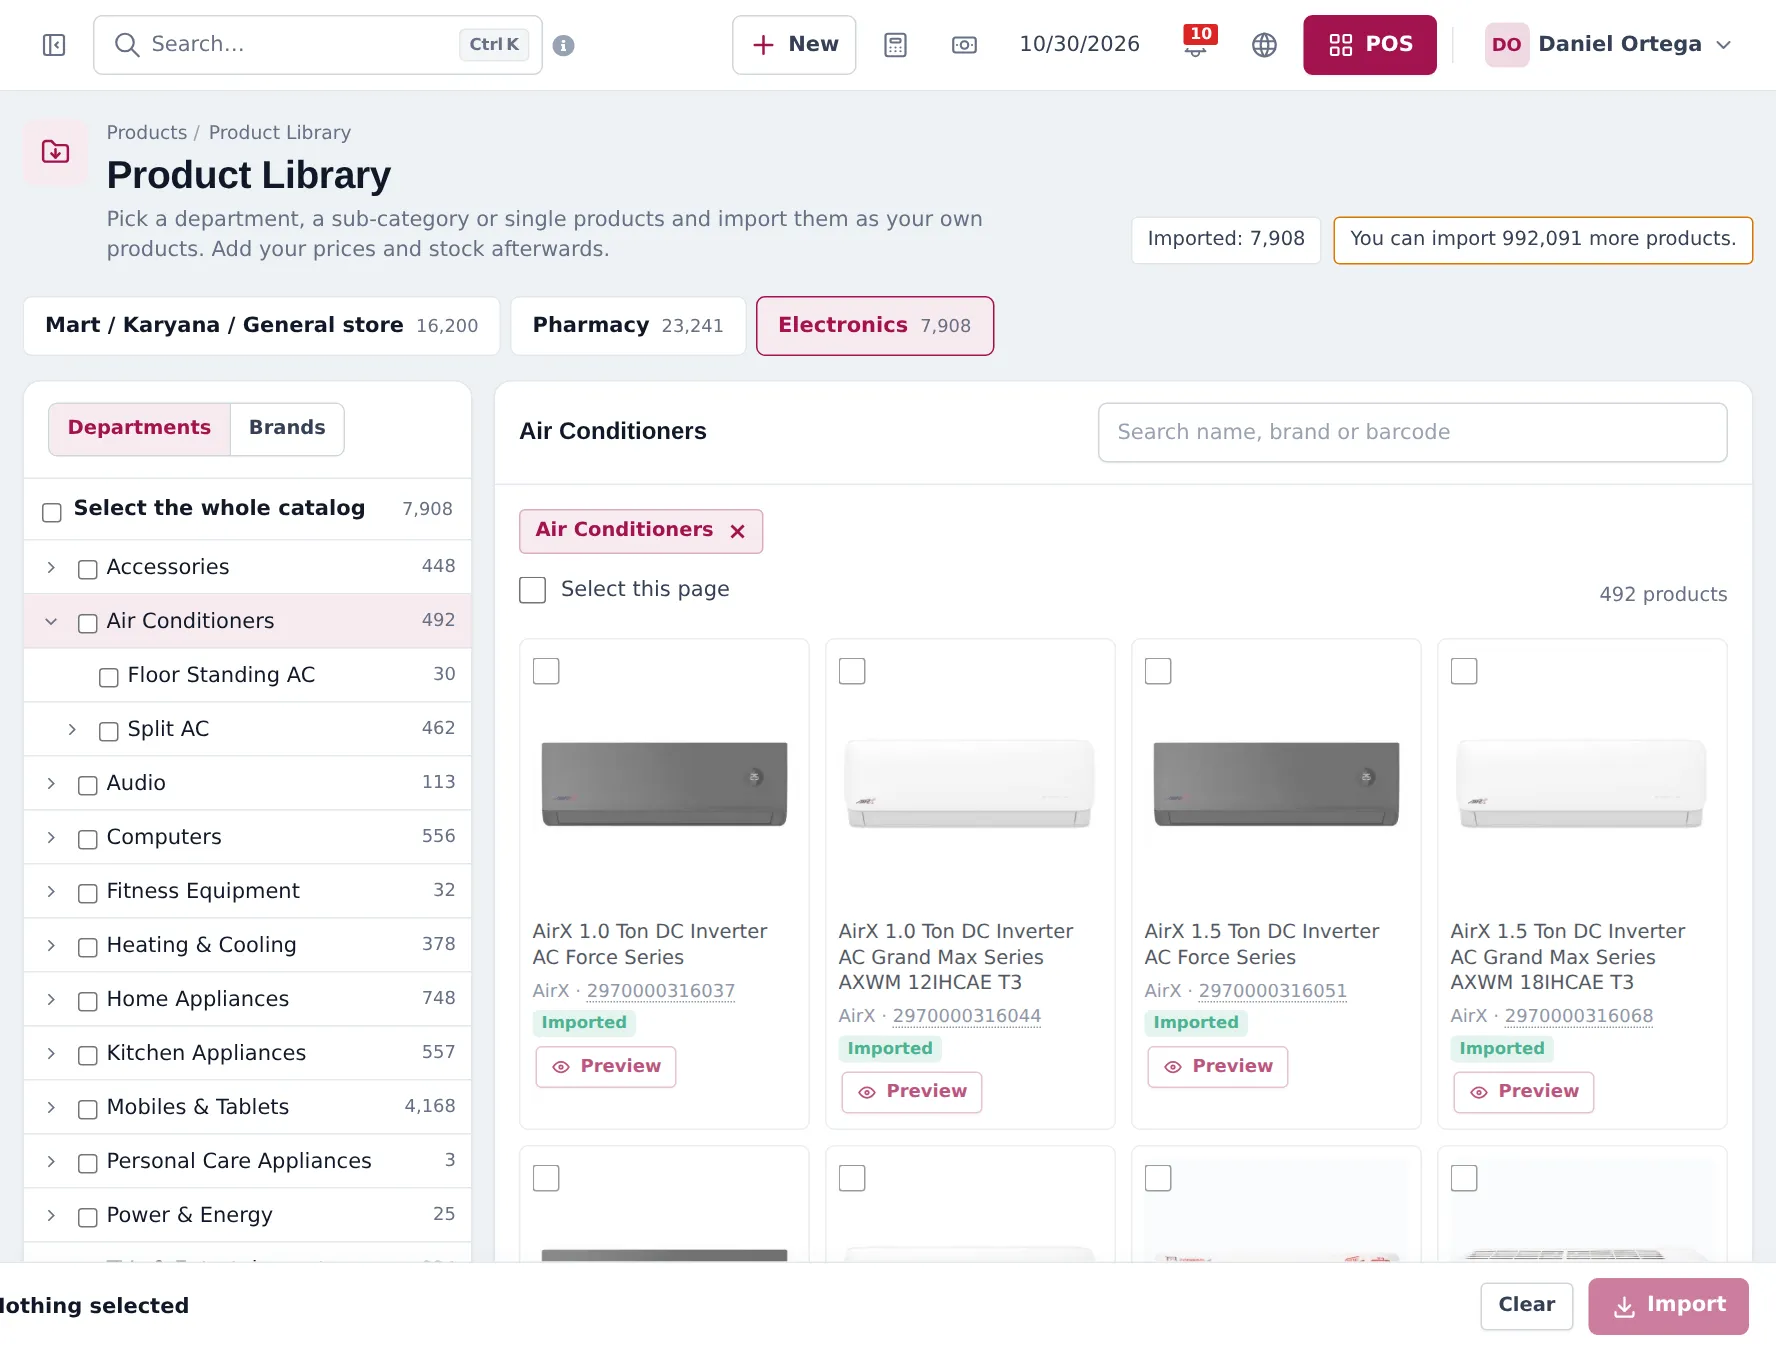Check Select the whole catalog
Viewport: 1776px width, 1350px height.
tap(52, 512)
